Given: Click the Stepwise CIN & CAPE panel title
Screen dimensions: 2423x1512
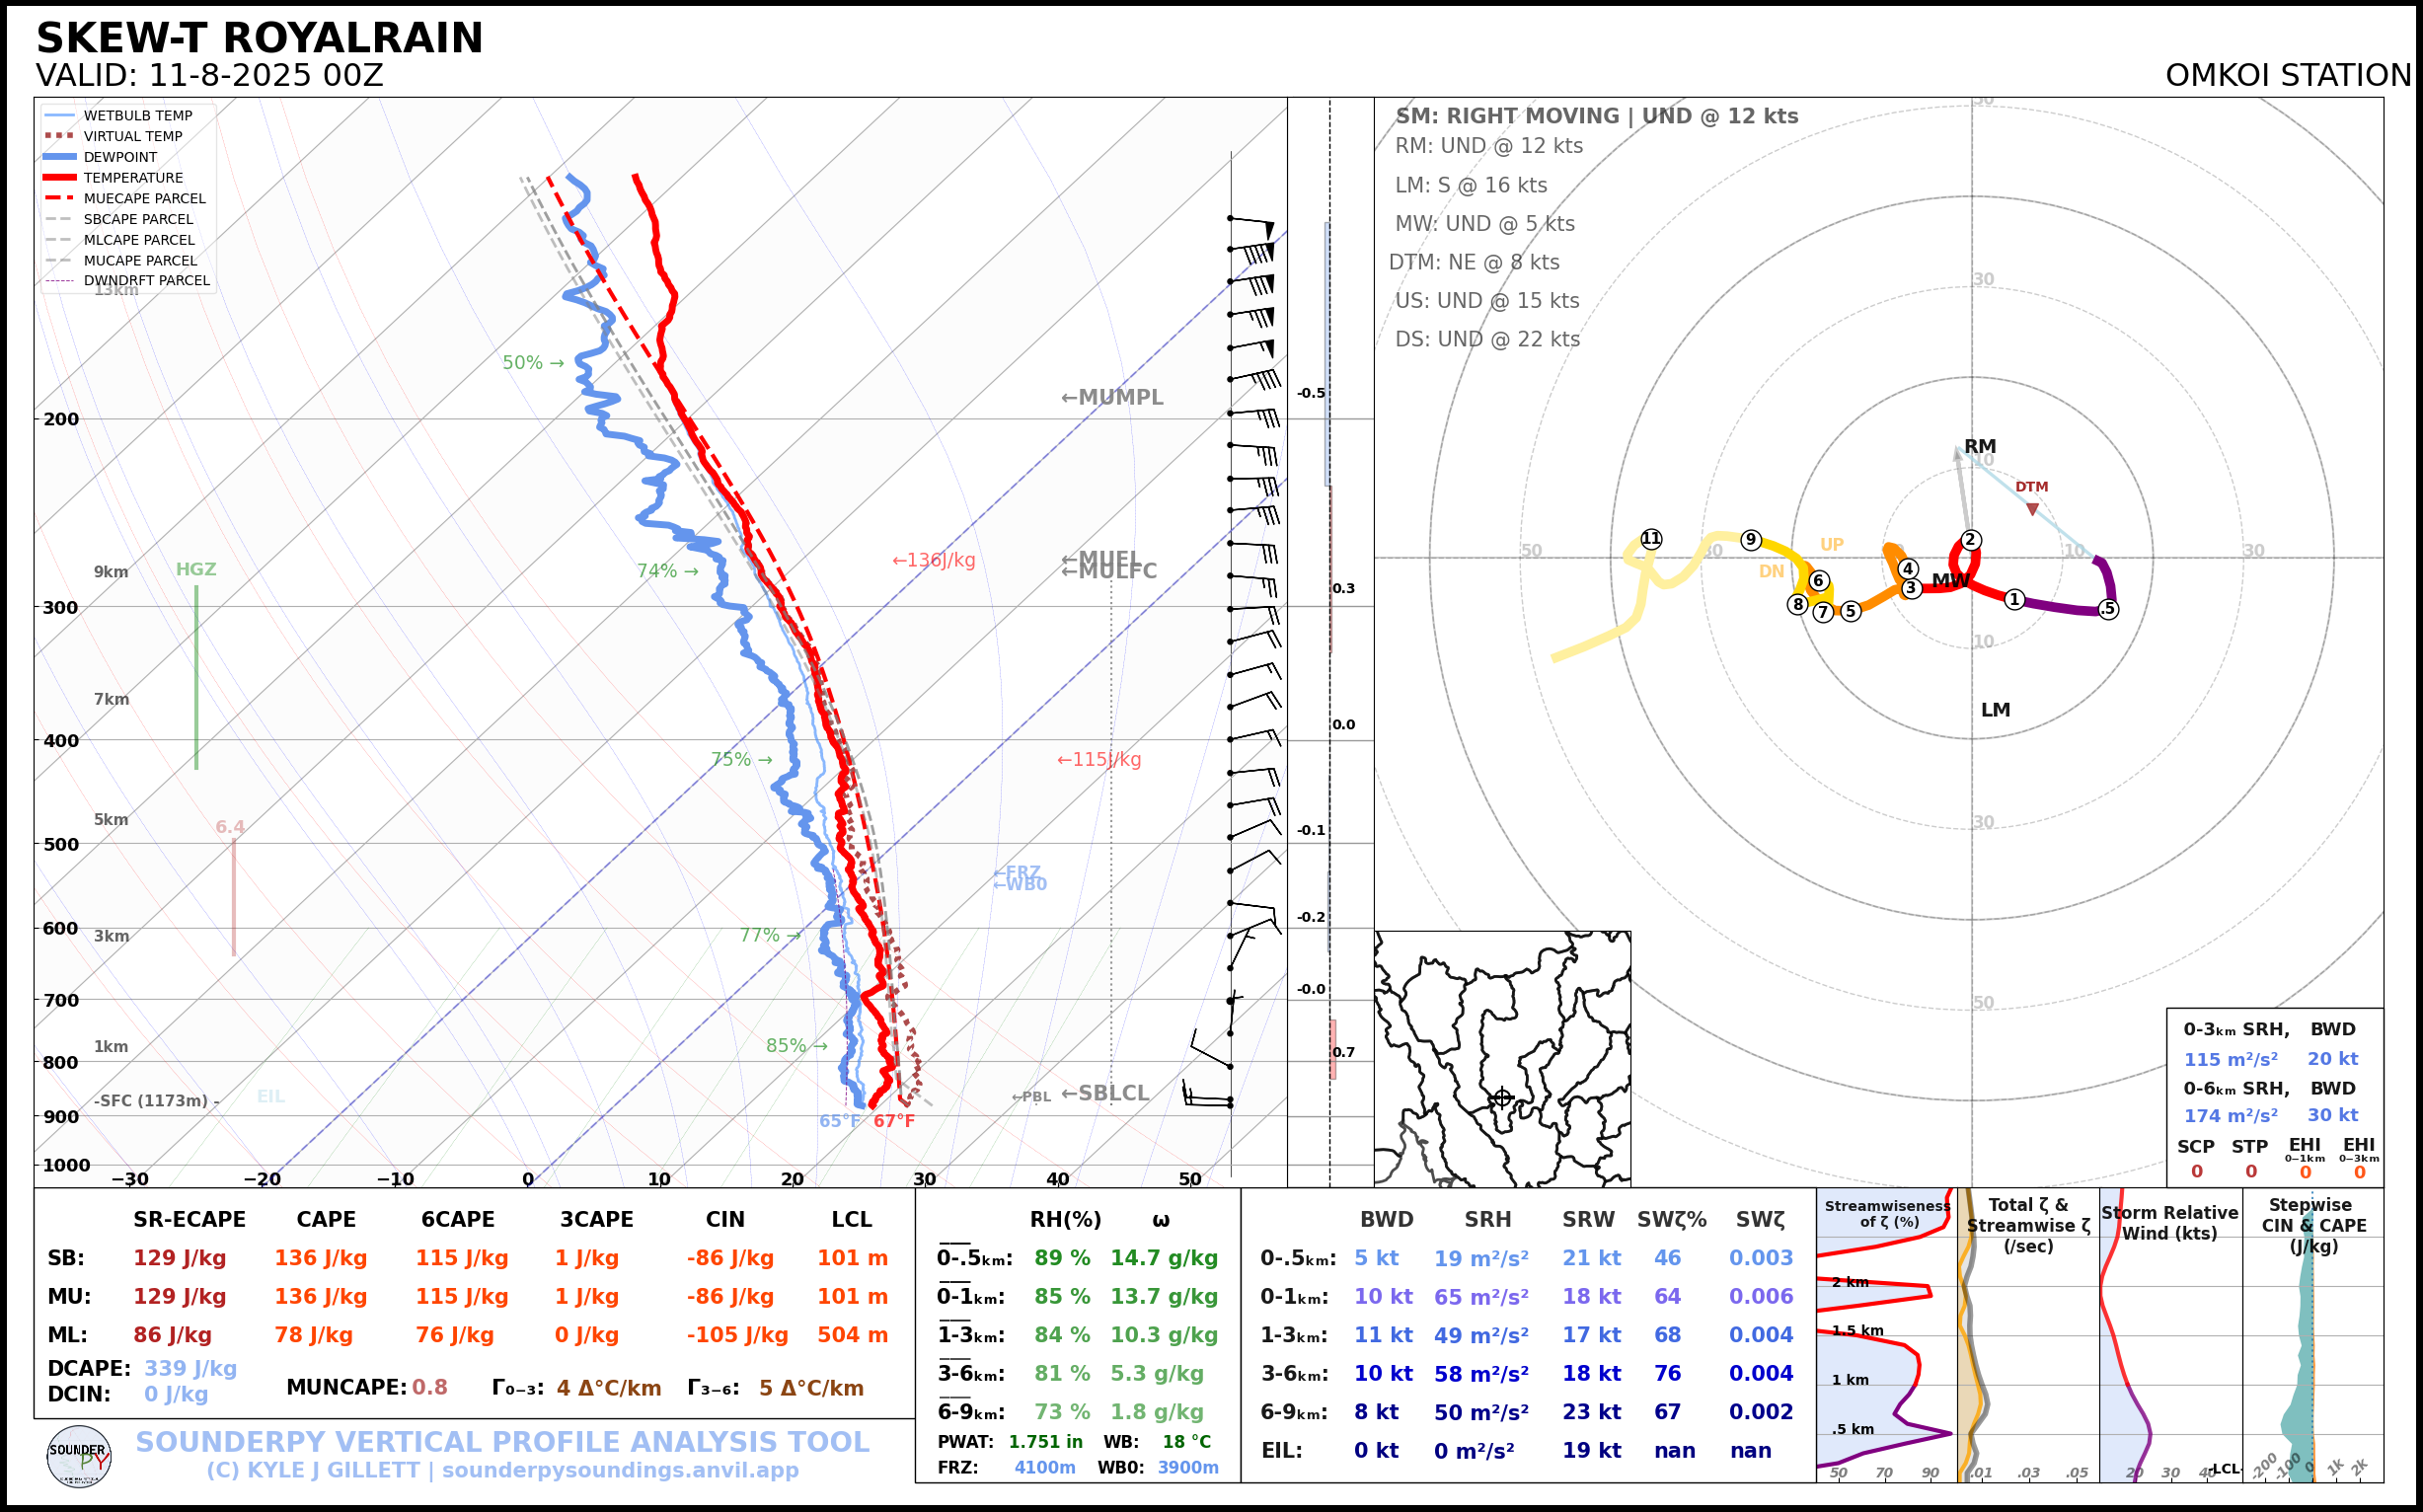Looking at the screenshot, I should click(2314, 1225).
